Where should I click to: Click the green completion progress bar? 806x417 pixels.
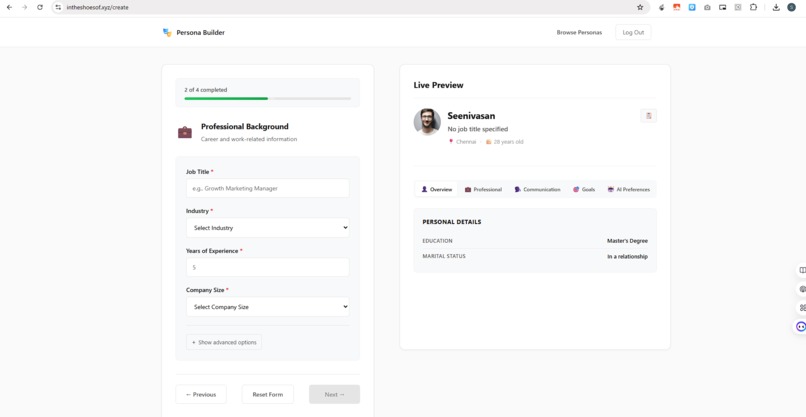click(226, 98)
